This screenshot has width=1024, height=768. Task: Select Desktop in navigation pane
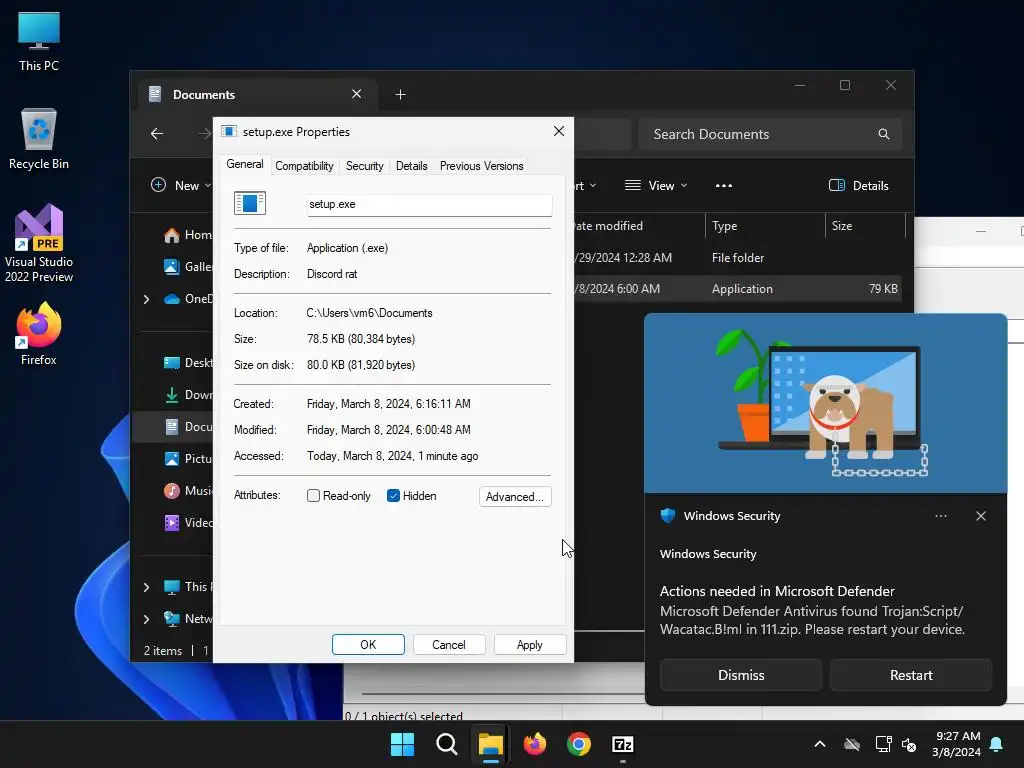(x=187, y=362)
